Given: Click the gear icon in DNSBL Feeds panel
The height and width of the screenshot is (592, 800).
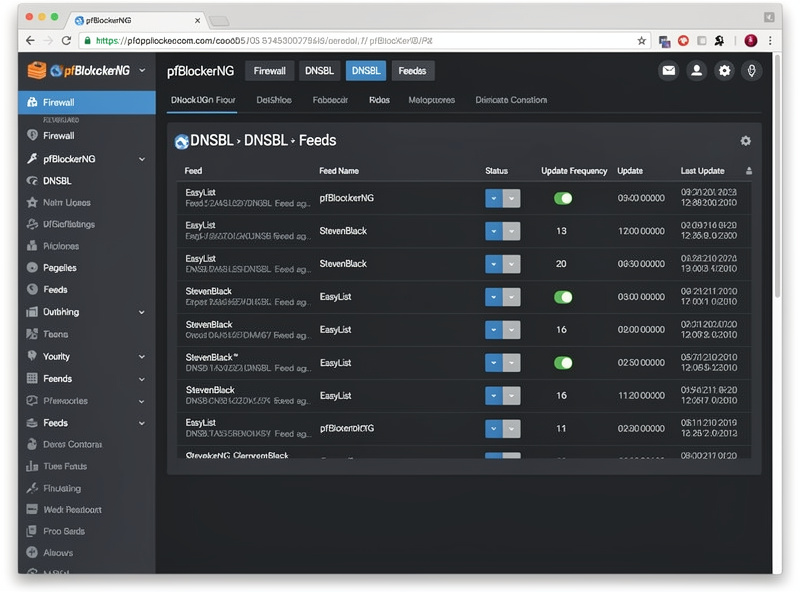Looking at the screenshot, I should click(x=745, y=141).
